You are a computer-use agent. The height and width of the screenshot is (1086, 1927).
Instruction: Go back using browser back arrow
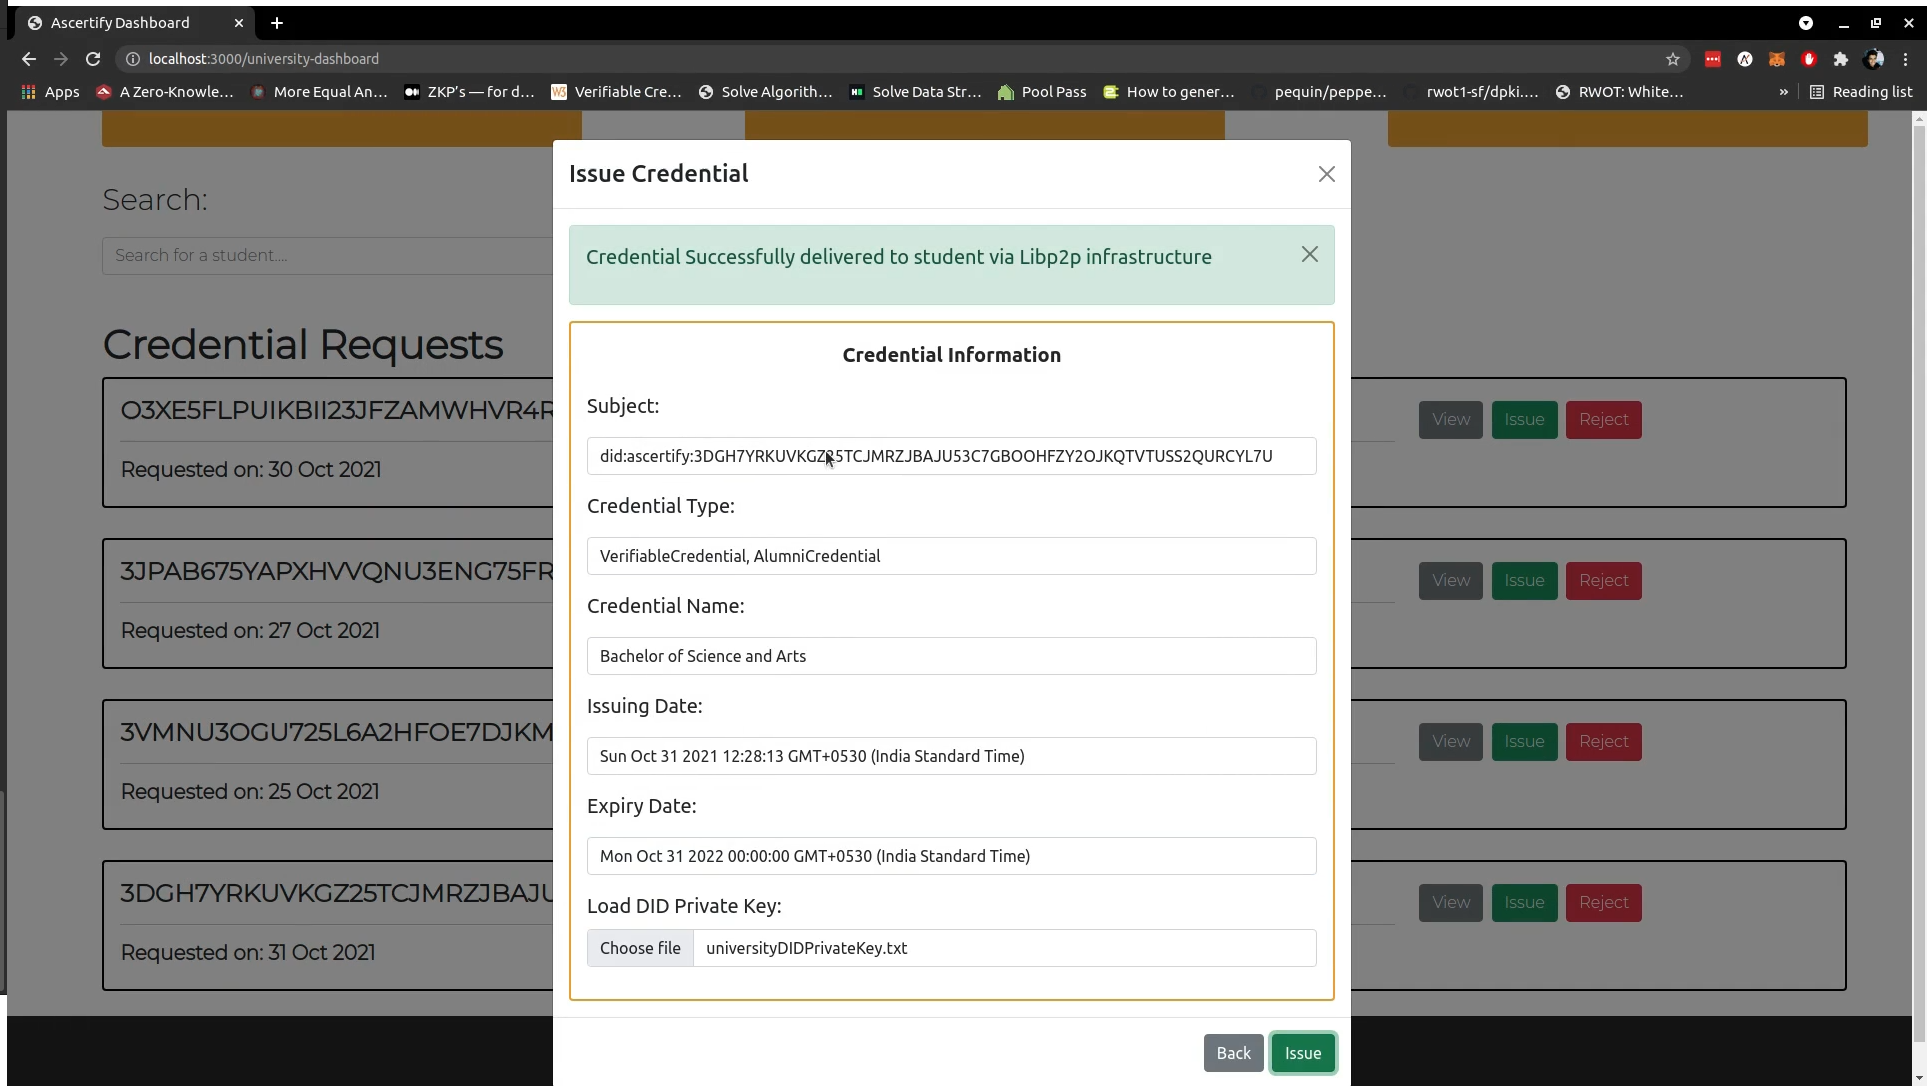(29, 59)
